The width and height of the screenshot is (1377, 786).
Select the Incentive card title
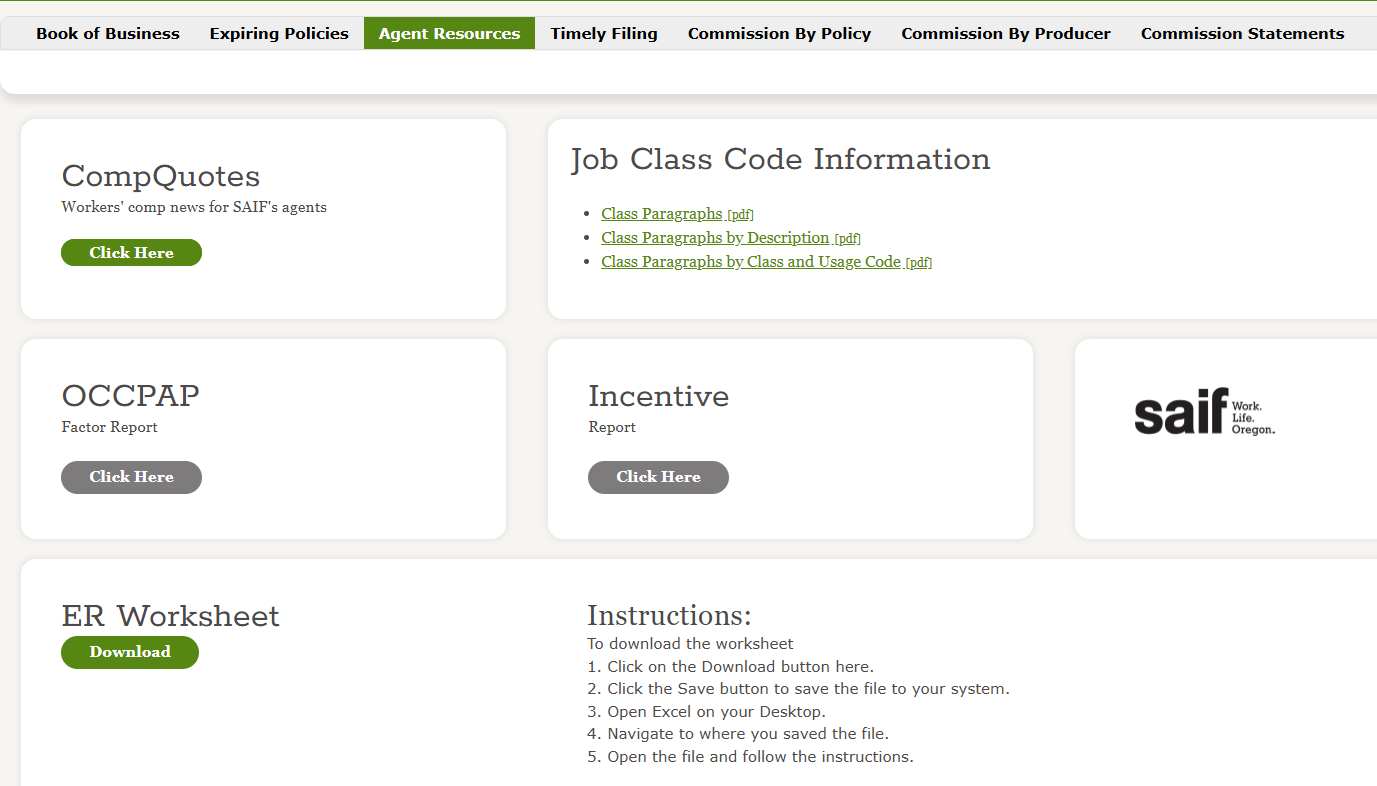tap(658, 396)
